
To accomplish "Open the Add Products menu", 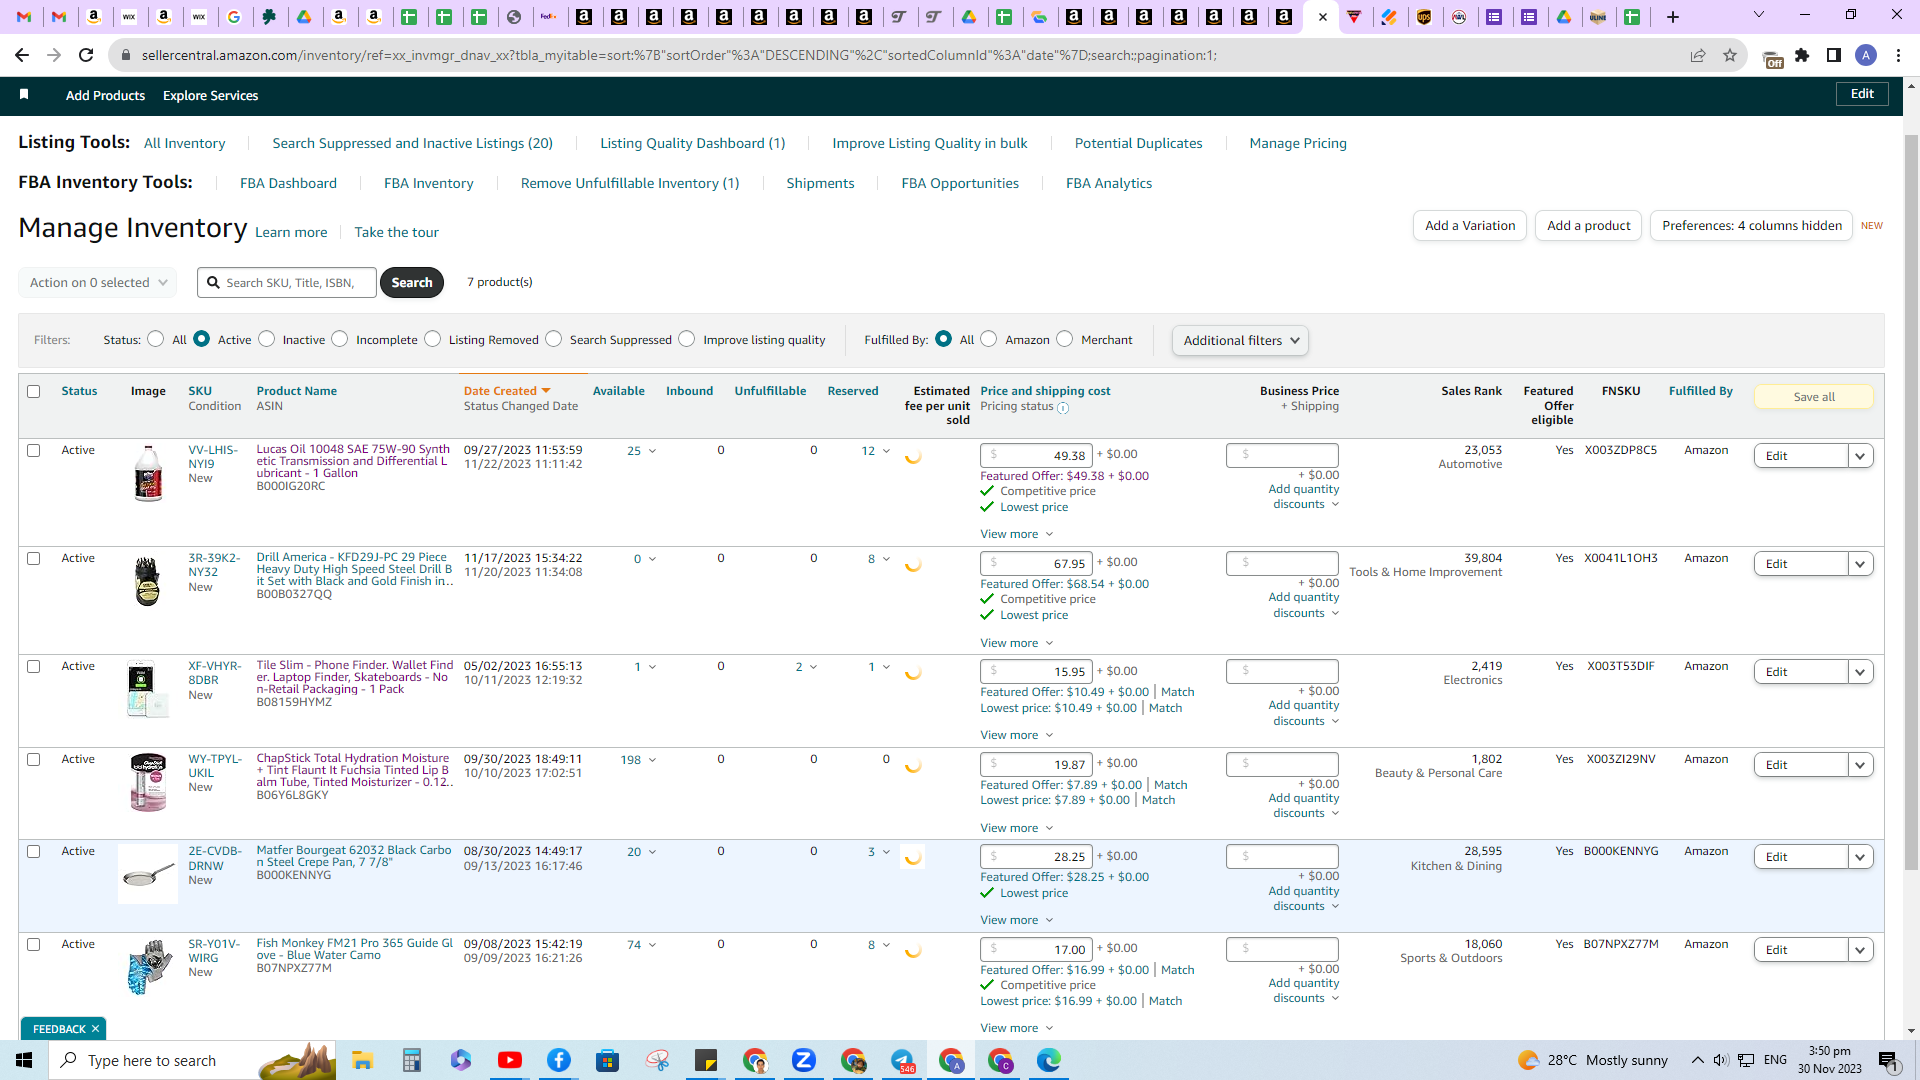I will click(105, 95).
